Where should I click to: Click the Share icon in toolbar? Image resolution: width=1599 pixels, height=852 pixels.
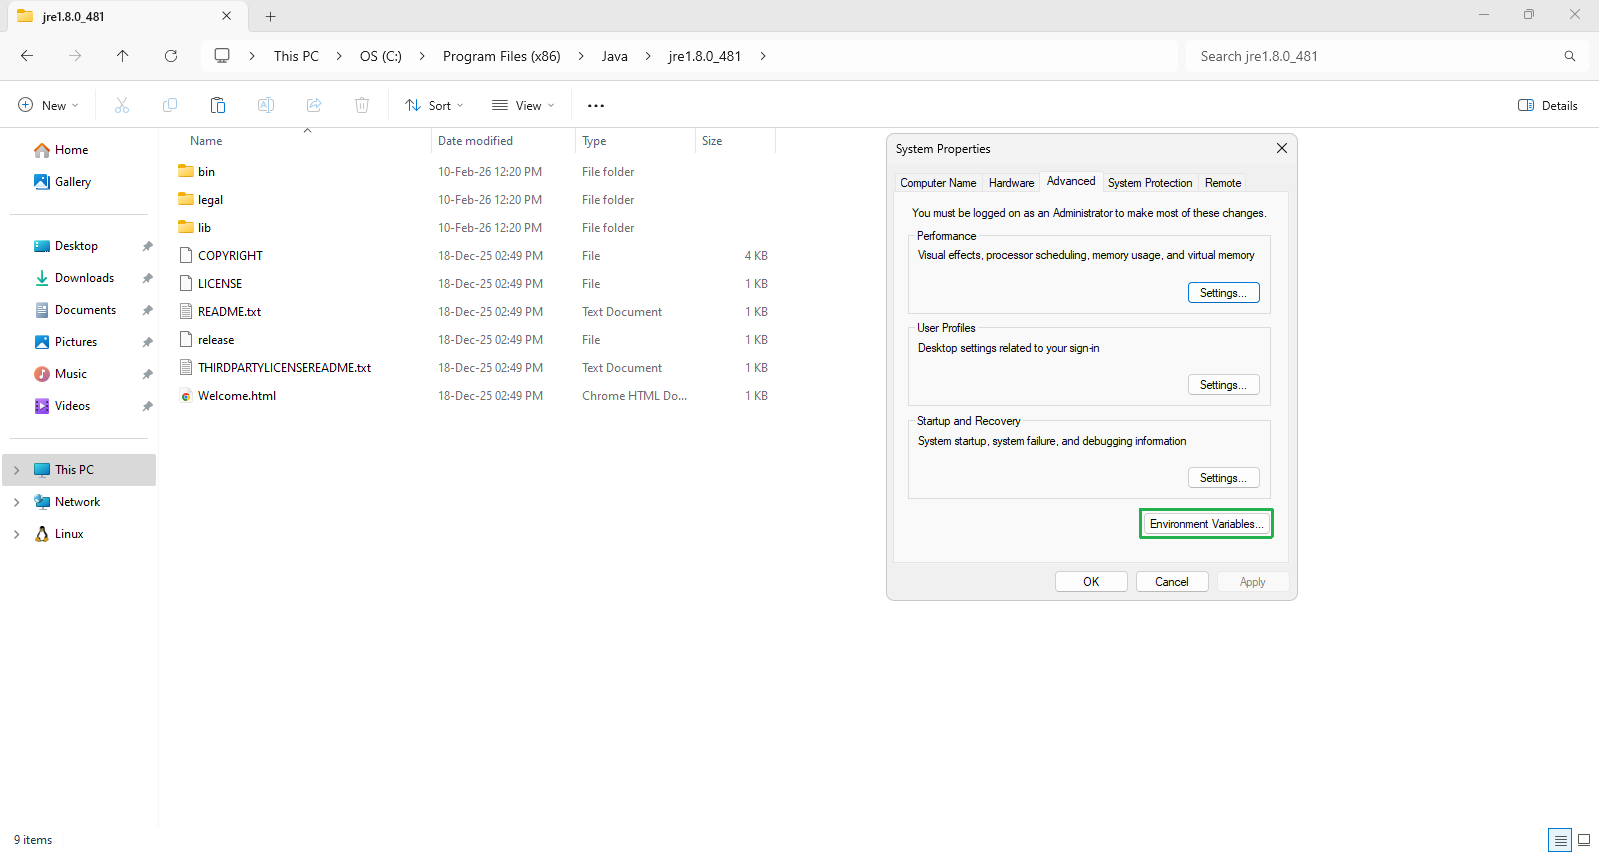tap(314, 105)
